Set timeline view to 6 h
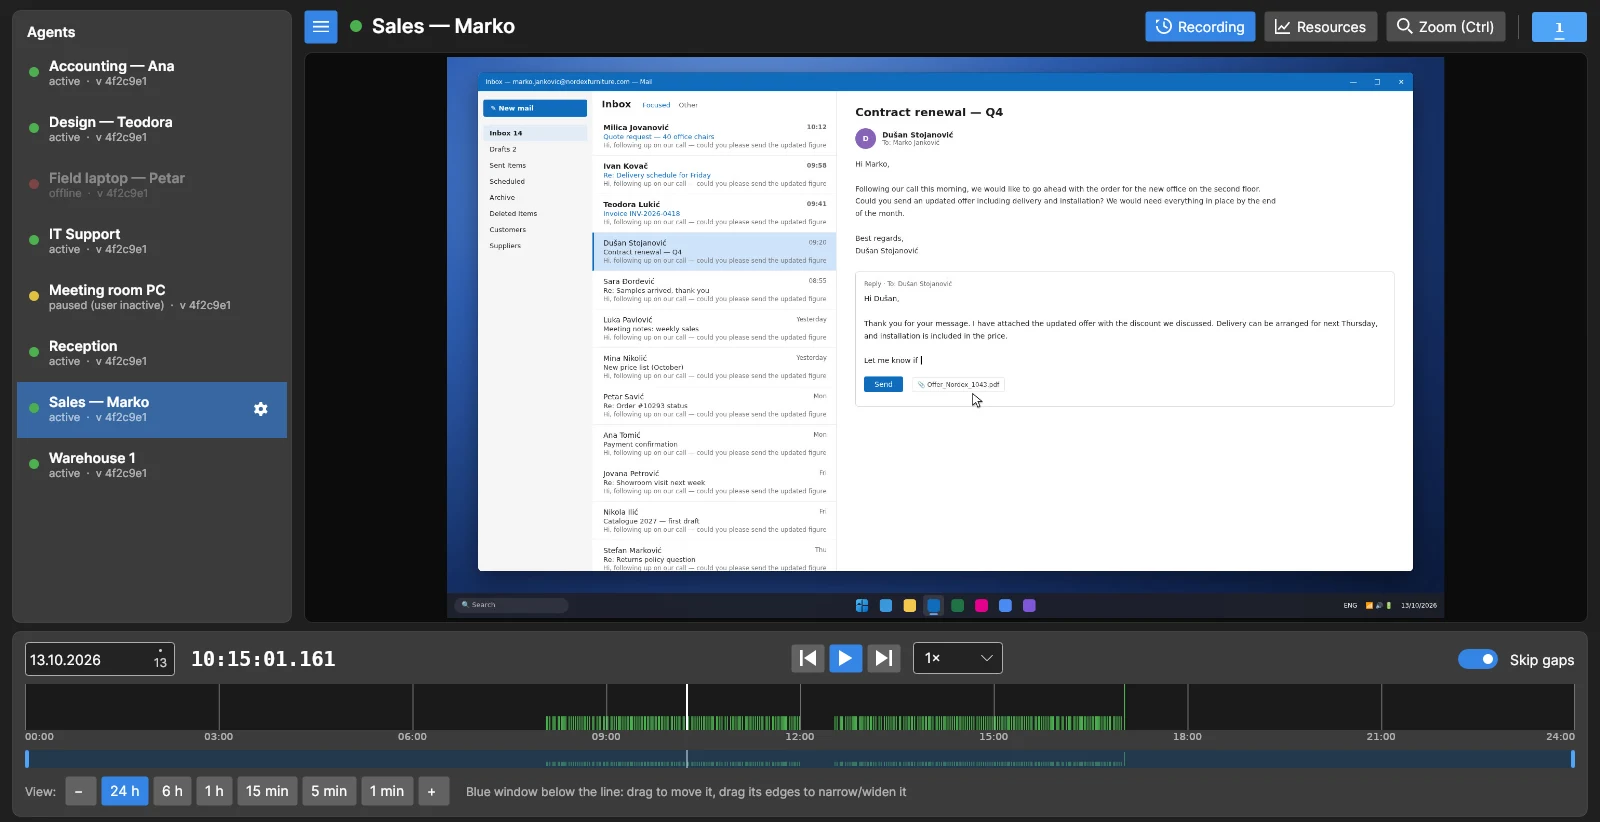 tap(172, 791)
